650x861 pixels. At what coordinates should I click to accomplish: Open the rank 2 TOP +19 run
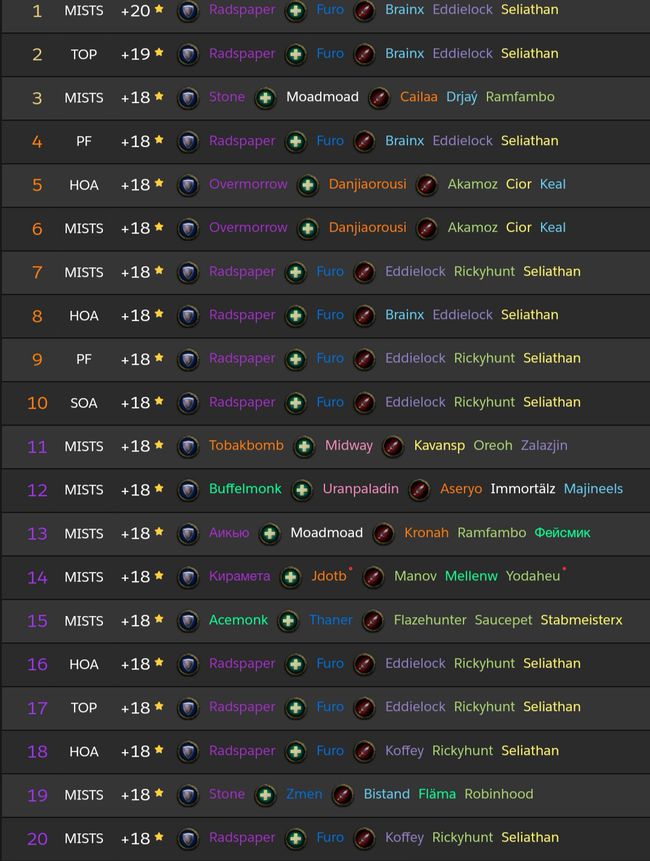[x=325, y=54]
